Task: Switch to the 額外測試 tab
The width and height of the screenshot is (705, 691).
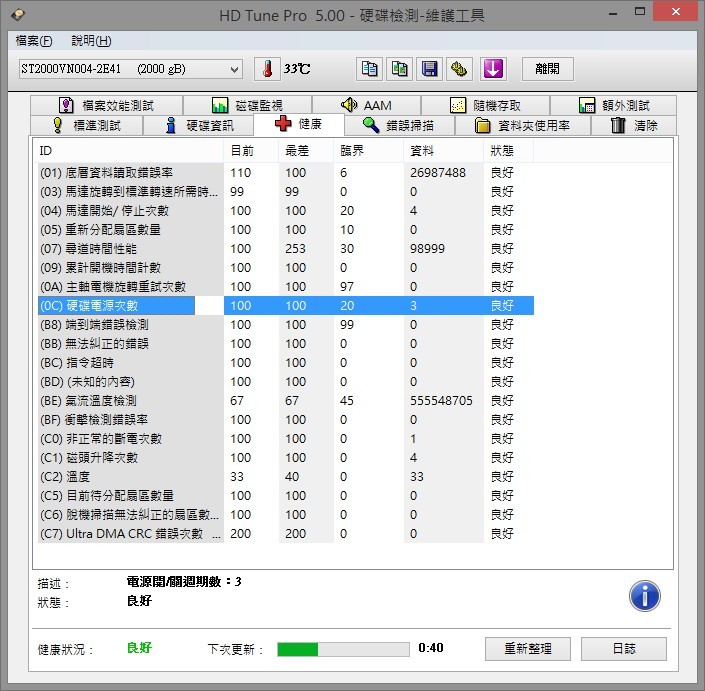Action: 613,106
